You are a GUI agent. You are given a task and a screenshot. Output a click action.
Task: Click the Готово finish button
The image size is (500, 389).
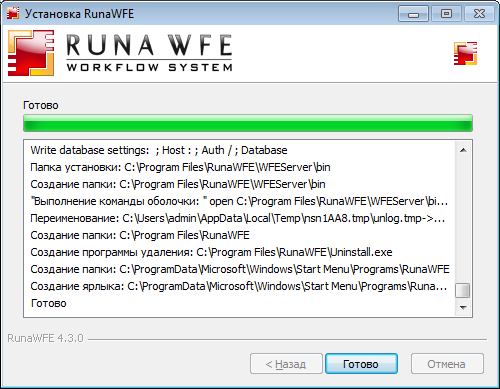(x=361, y=364)
